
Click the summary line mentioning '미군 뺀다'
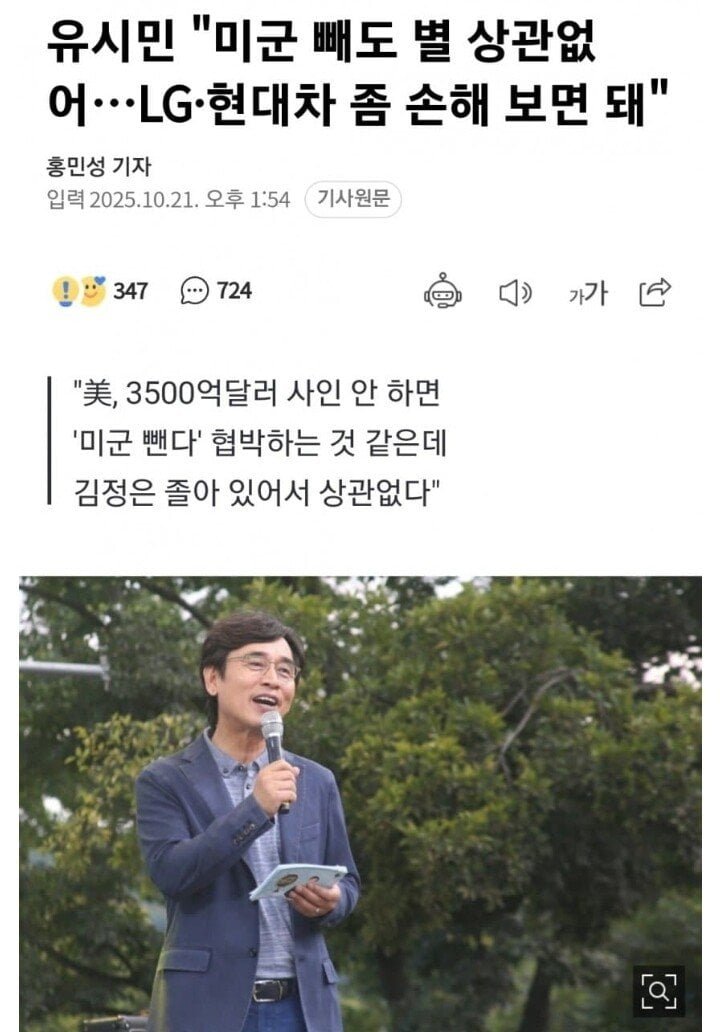click(x=259, y=442)
